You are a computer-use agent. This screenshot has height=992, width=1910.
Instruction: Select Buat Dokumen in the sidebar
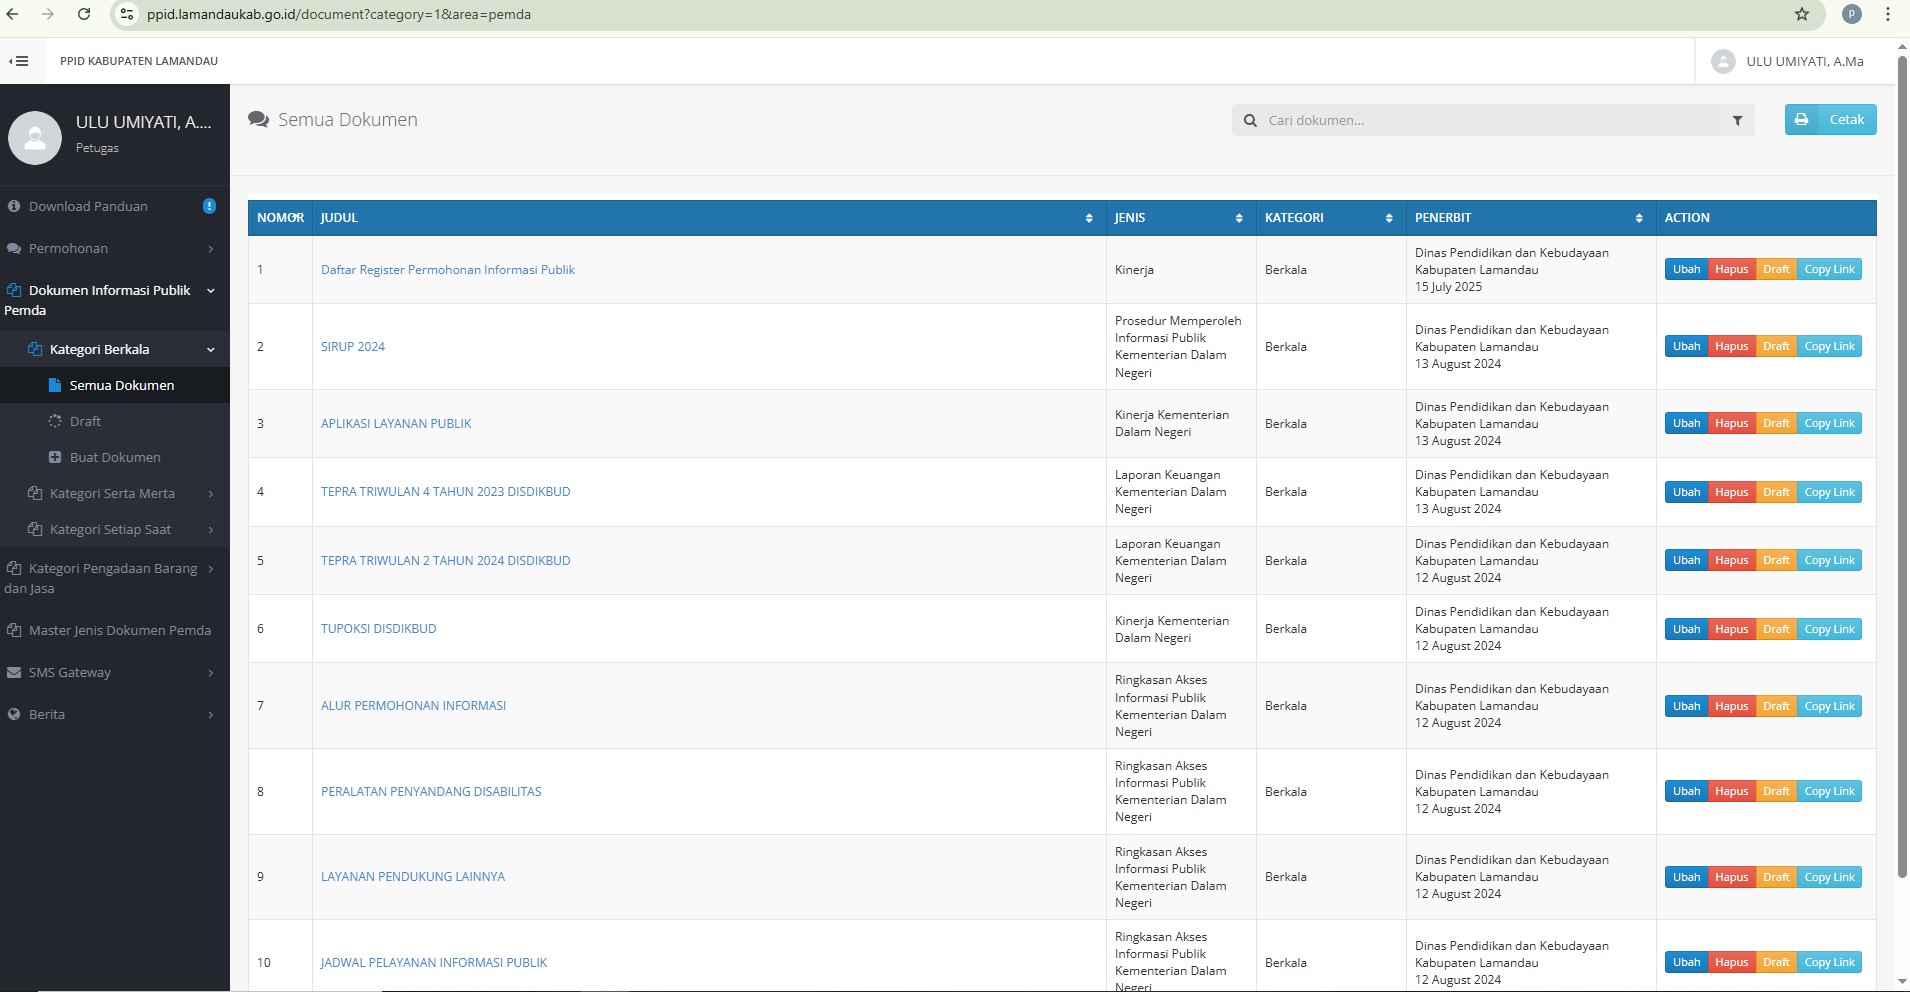114,457
